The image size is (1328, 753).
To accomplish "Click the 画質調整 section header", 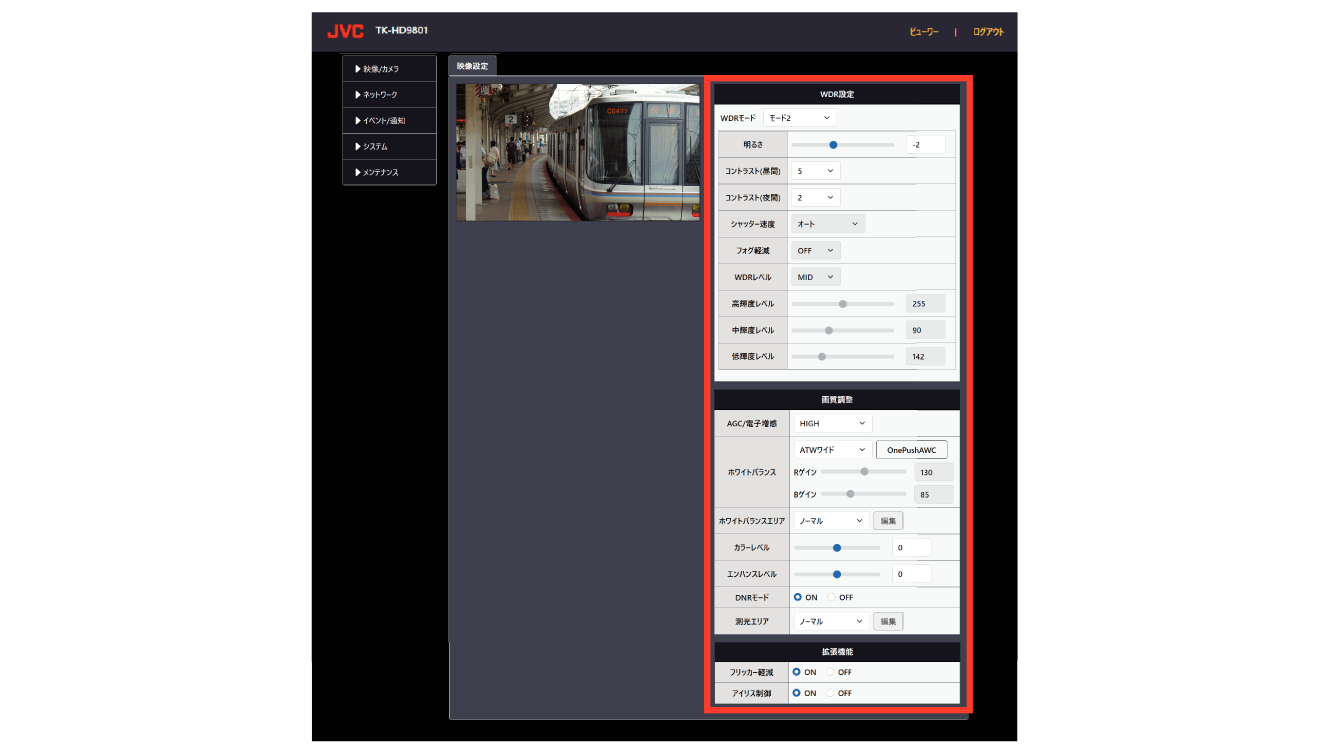I will [837, 399].
